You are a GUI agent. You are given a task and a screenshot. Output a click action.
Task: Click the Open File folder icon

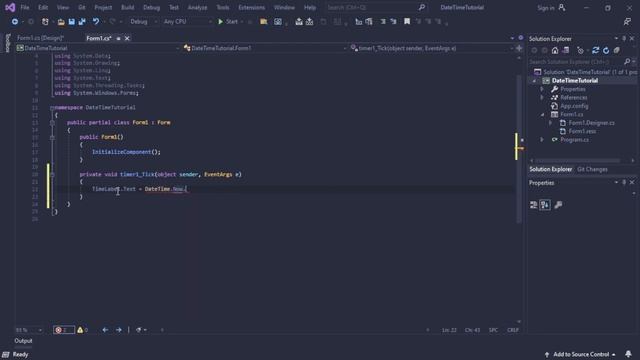(61, 22)
